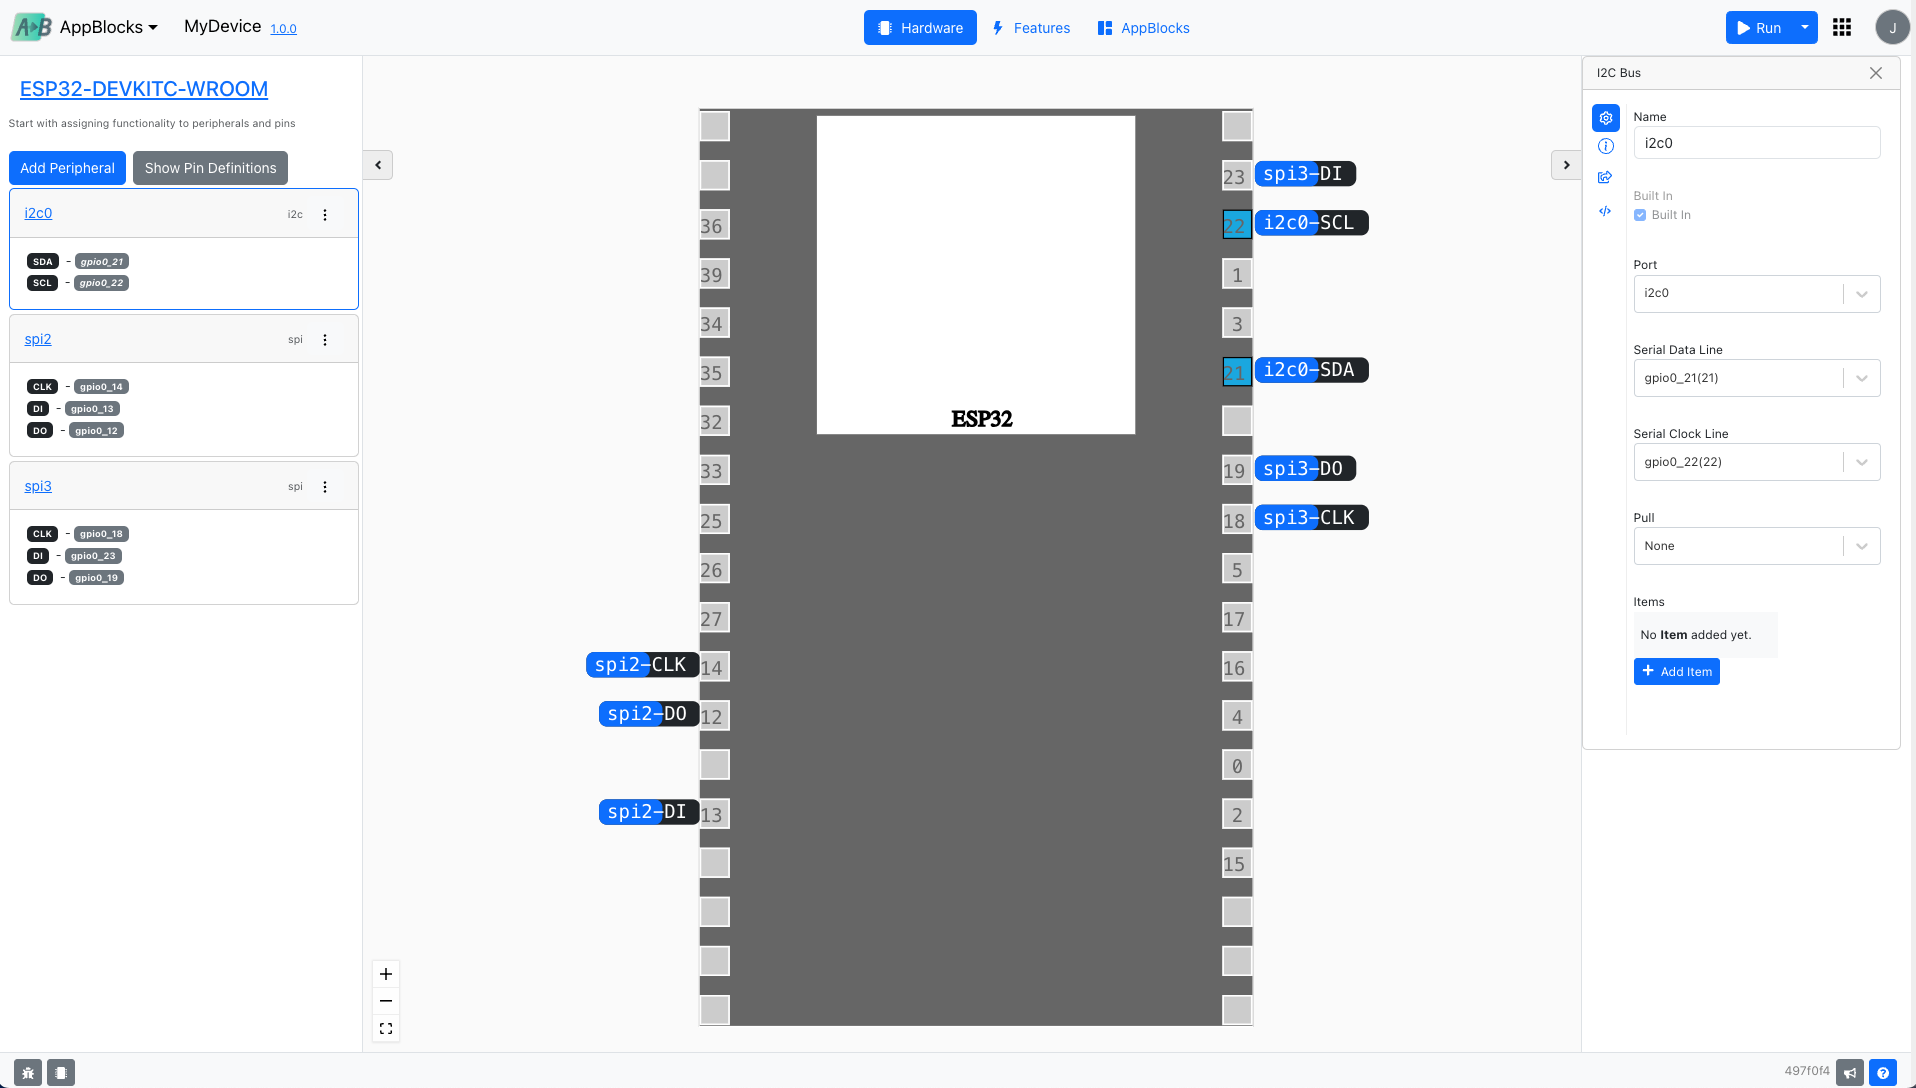Switch to the AppBlocks tab
Screen dimensions: 1916x1088
[x=1144, y=28]
